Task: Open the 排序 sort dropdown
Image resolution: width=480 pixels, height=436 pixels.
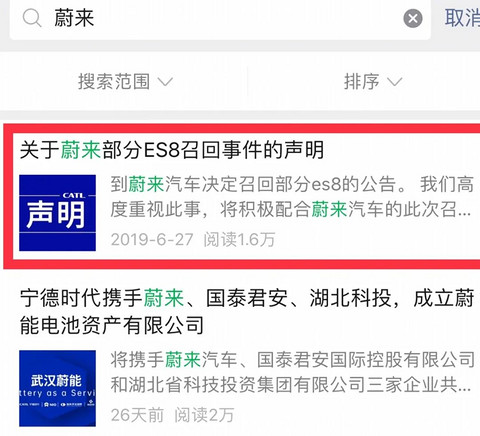Action: 373,82
